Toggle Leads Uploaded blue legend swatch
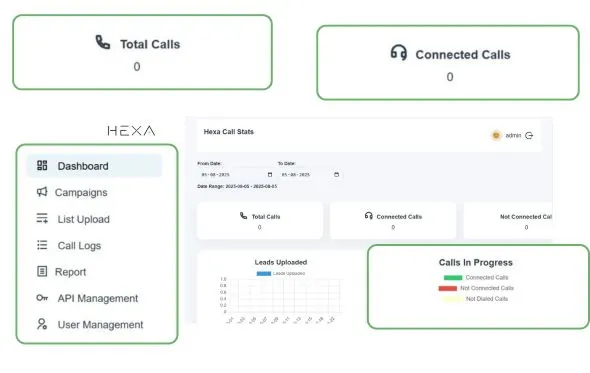The width and height of the screenshot is (590, 373). 264,274
